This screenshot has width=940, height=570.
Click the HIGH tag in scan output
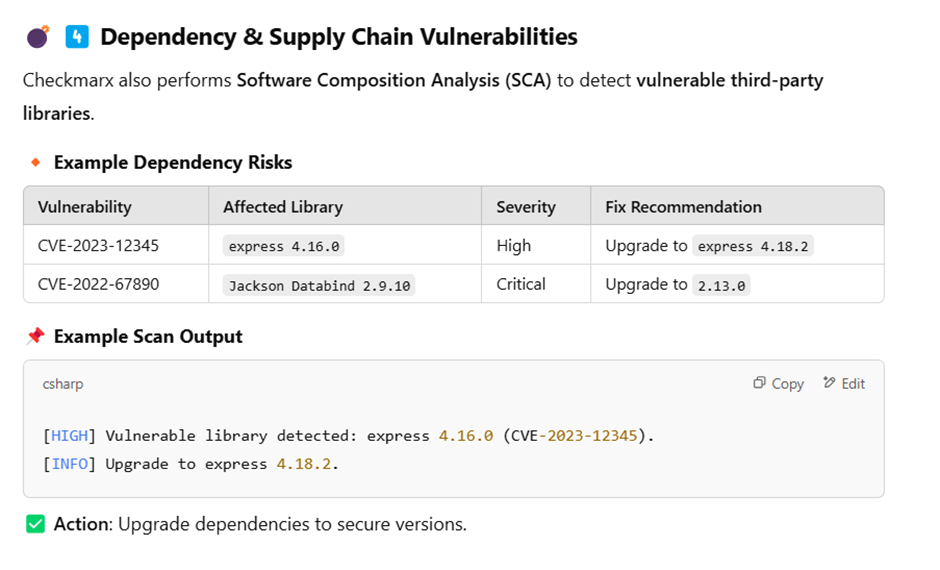click(x=70, y=436)
